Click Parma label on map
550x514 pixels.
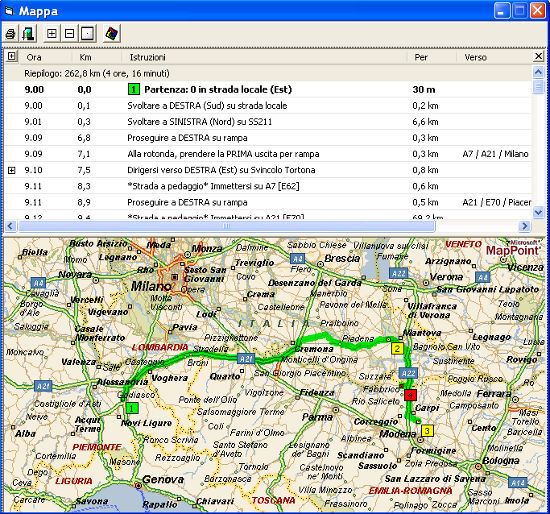(317, 417)
